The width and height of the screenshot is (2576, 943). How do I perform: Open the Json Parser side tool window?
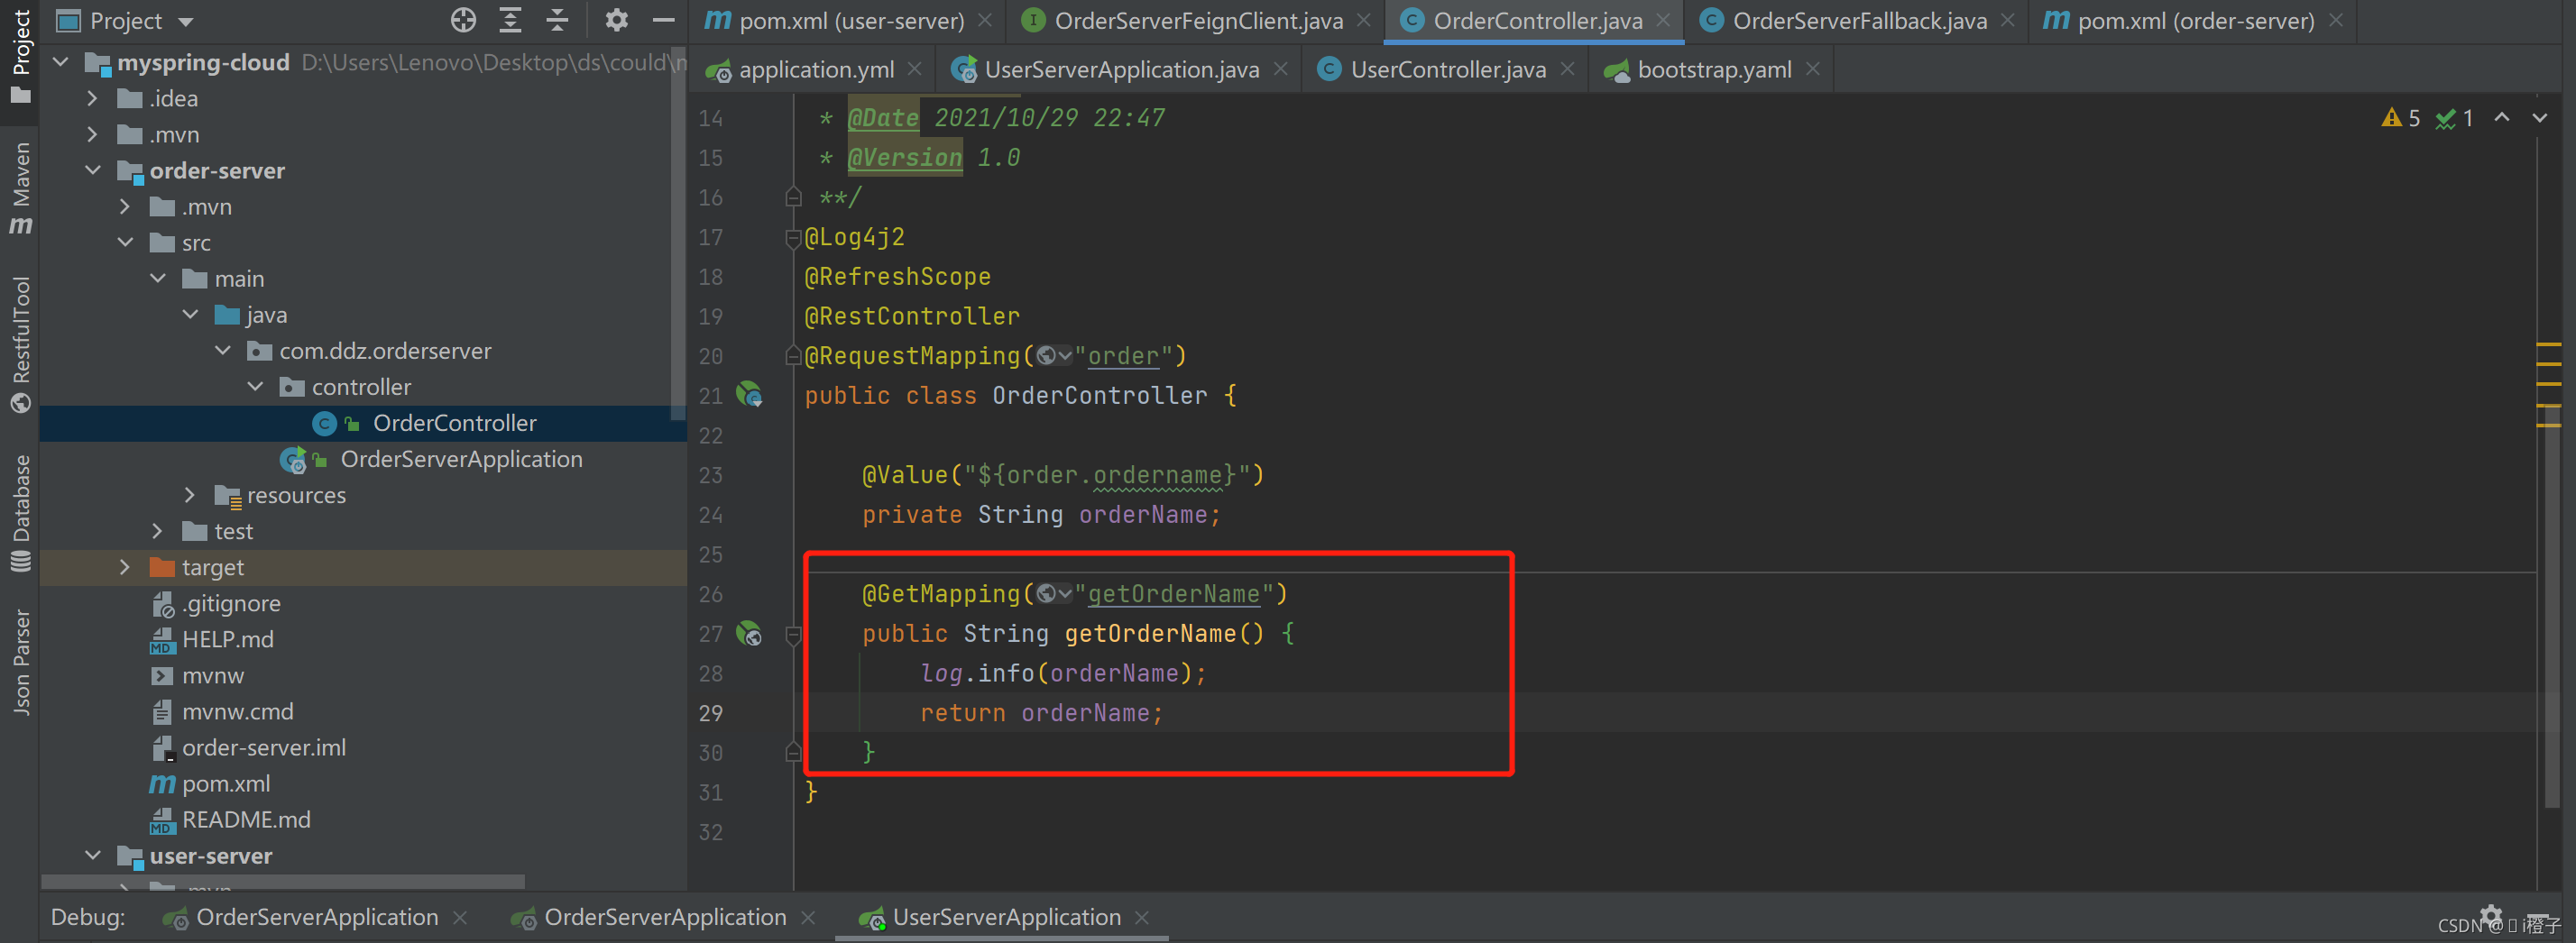pos(20,662)
